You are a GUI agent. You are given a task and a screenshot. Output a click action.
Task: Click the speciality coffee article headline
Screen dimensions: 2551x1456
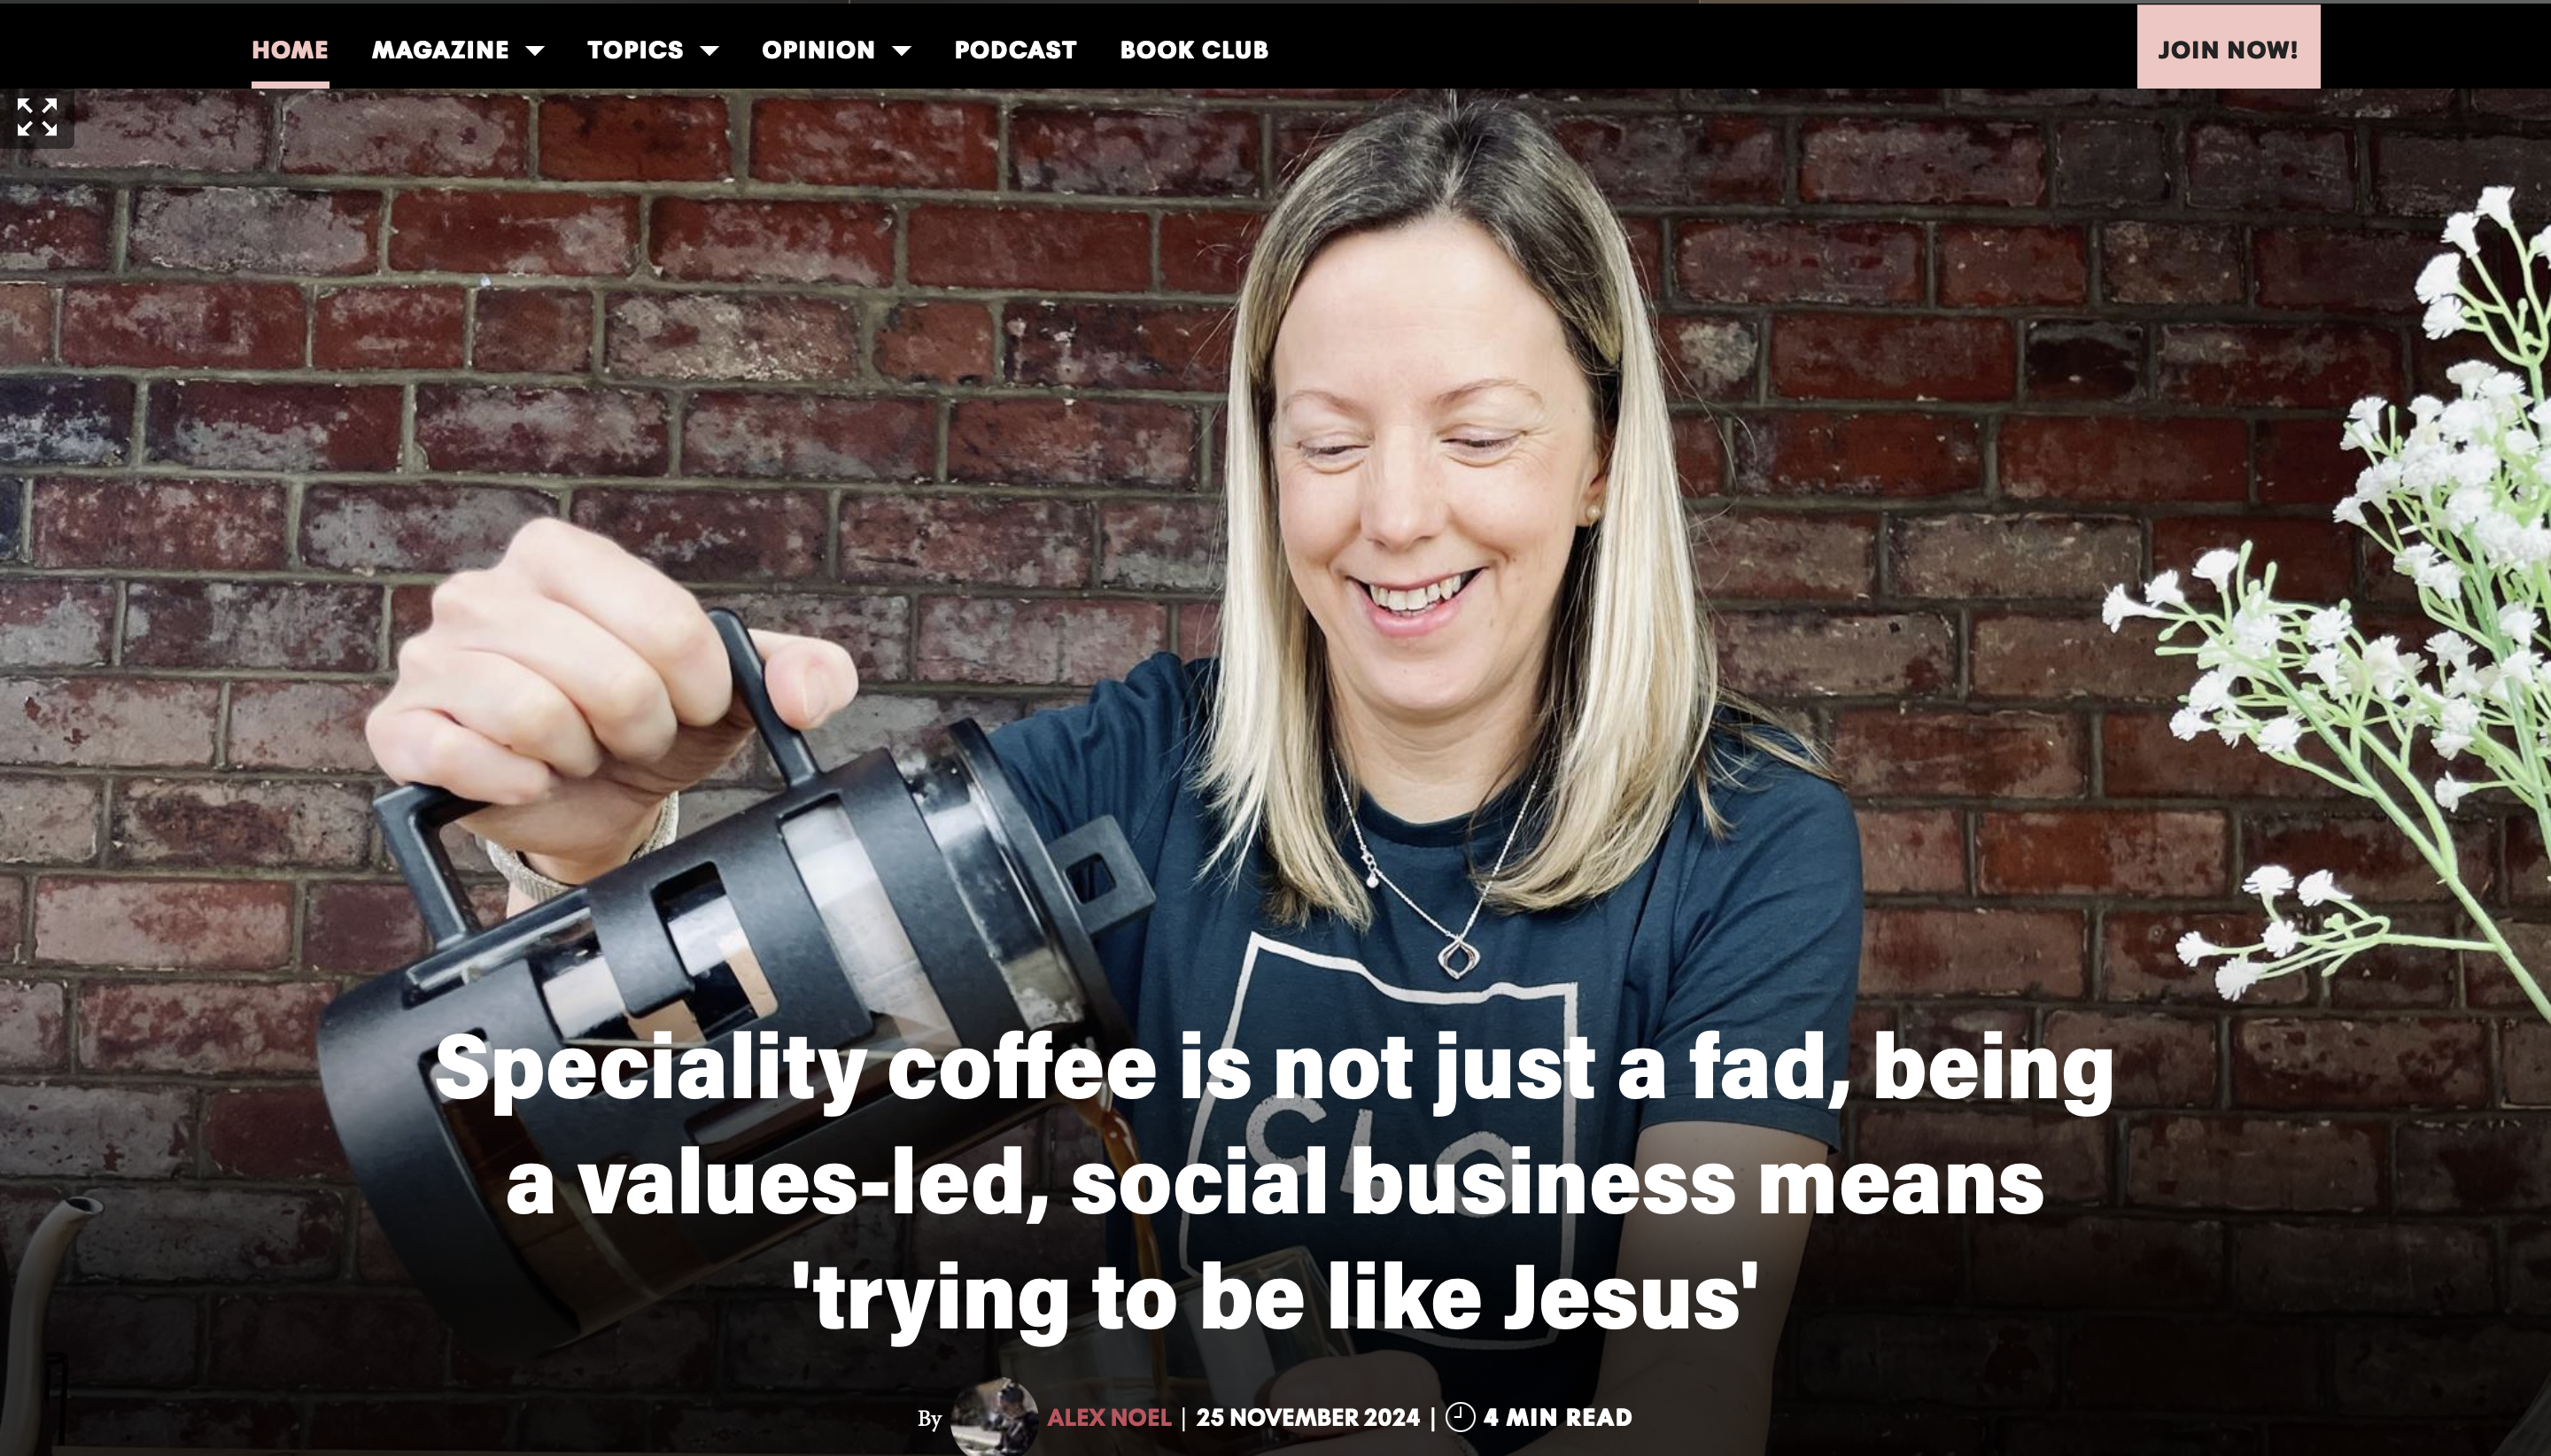point(1275,1182)
